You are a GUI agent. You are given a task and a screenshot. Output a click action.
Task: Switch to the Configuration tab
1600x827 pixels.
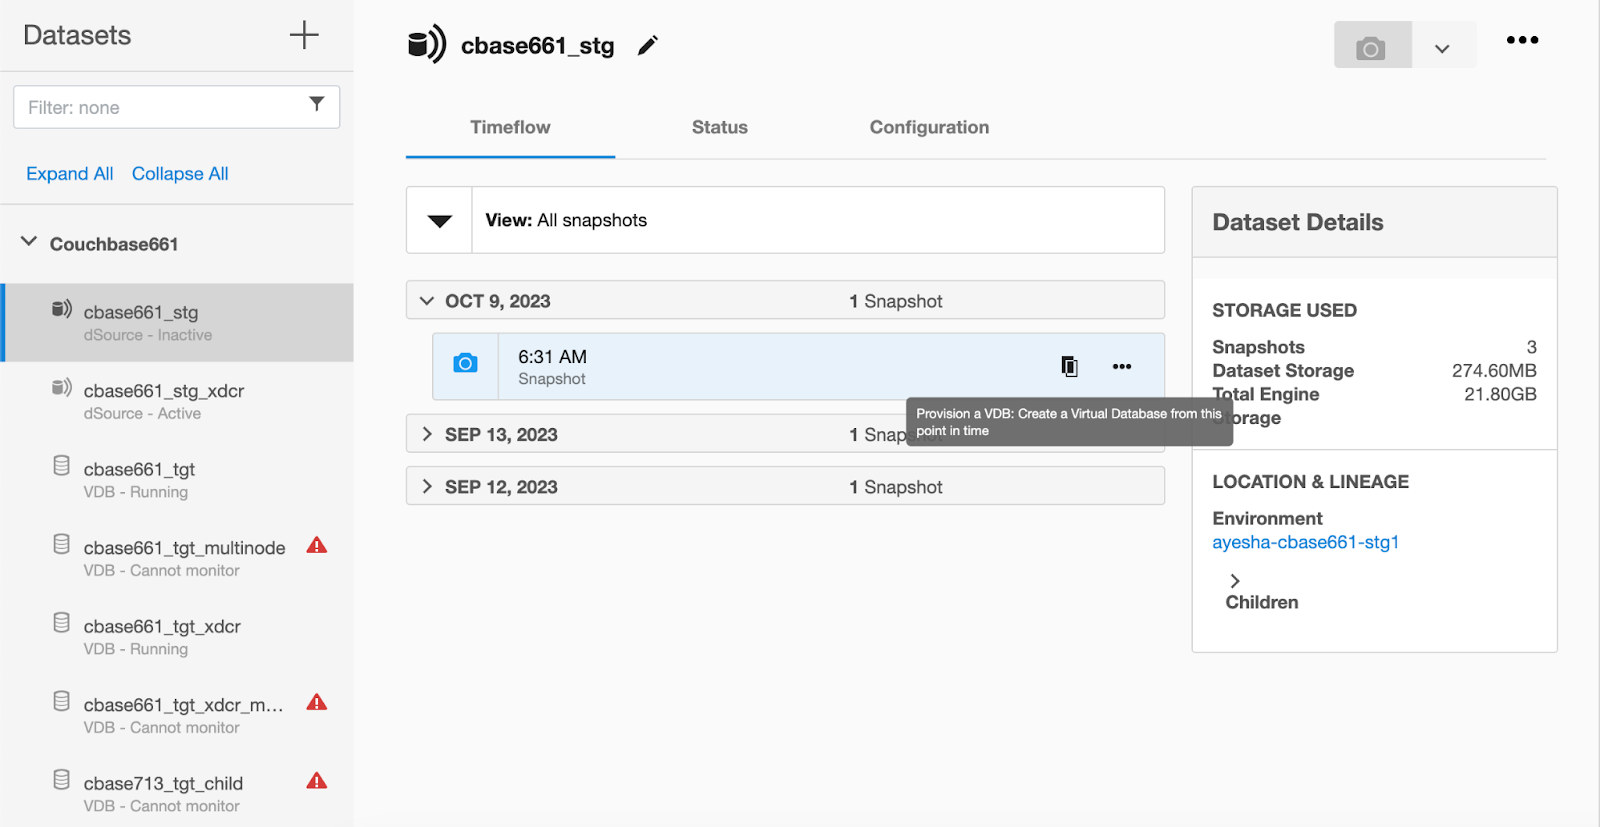click(x=928, y=127)
